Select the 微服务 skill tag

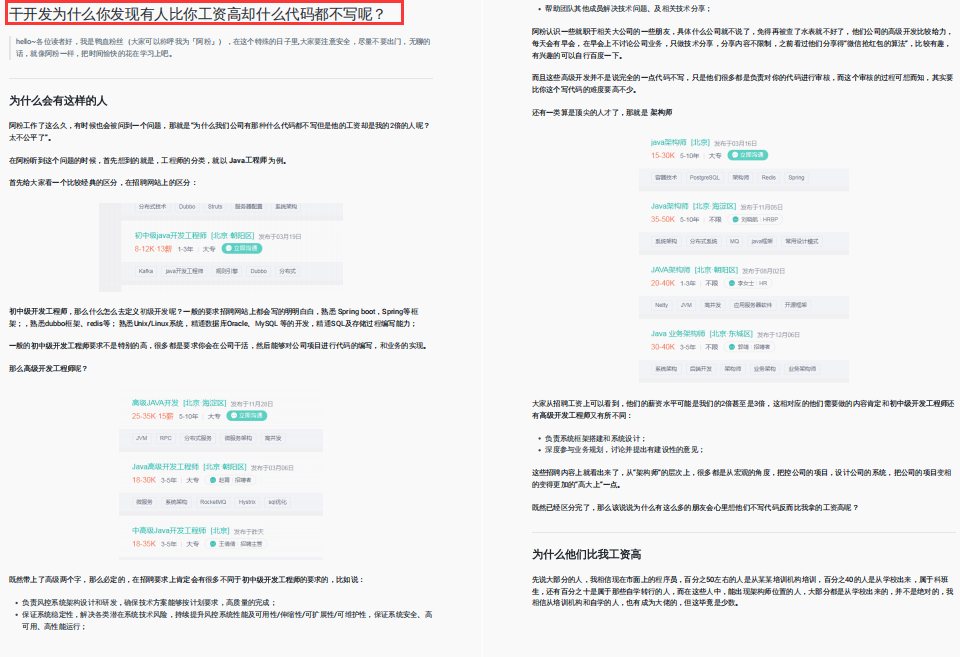point(144,502)
